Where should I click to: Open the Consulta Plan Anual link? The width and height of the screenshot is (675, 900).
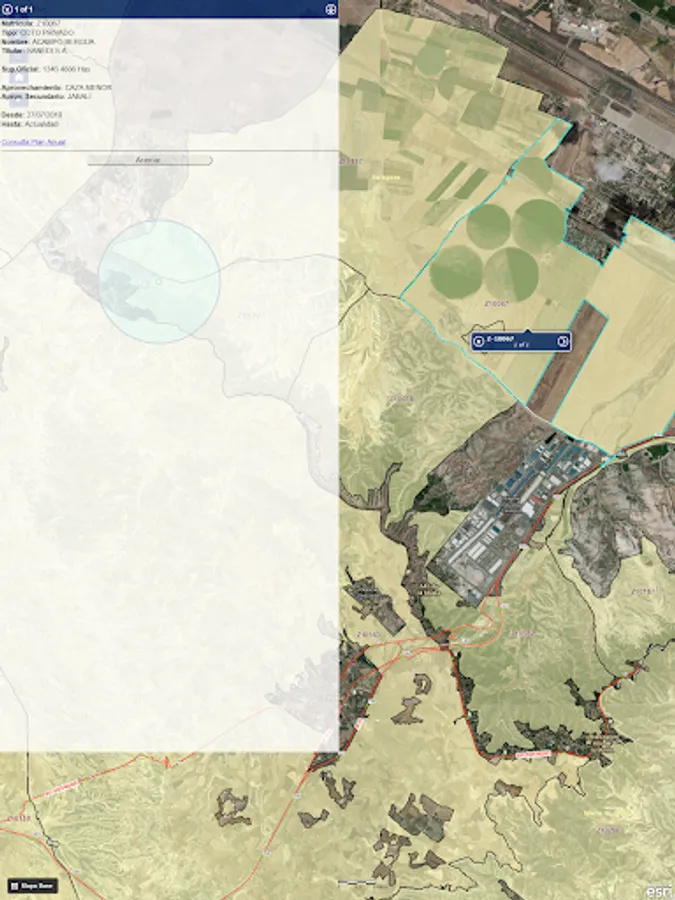point(33,142)
